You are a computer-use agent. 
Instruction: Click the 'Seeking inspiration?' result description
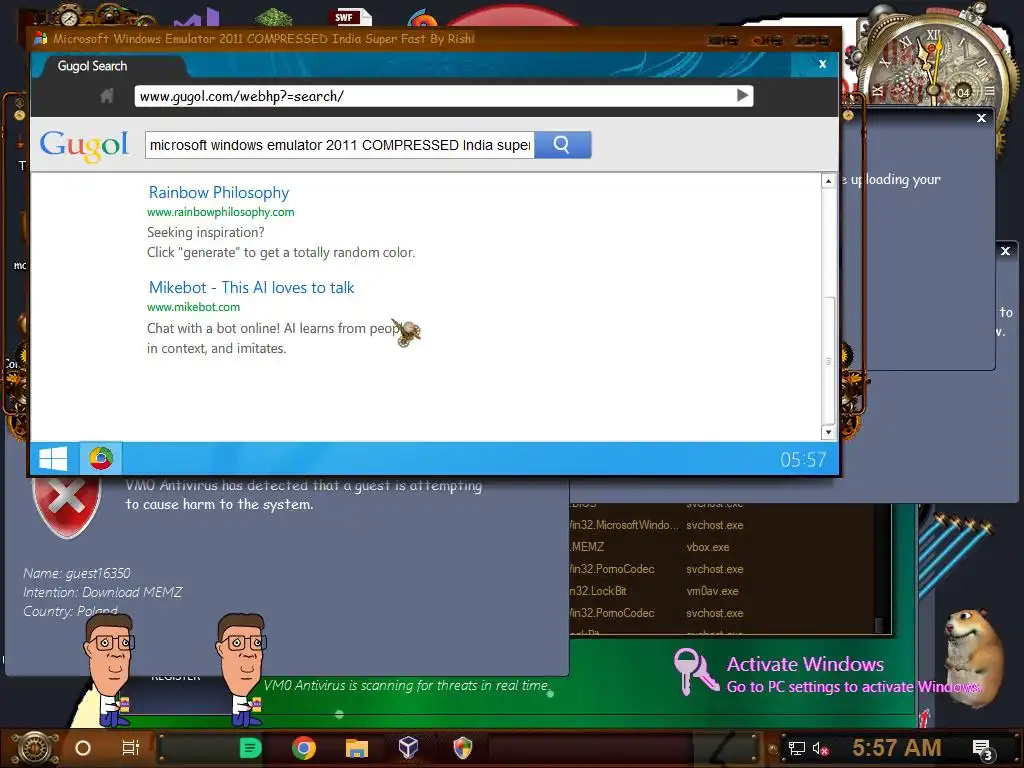206,232
